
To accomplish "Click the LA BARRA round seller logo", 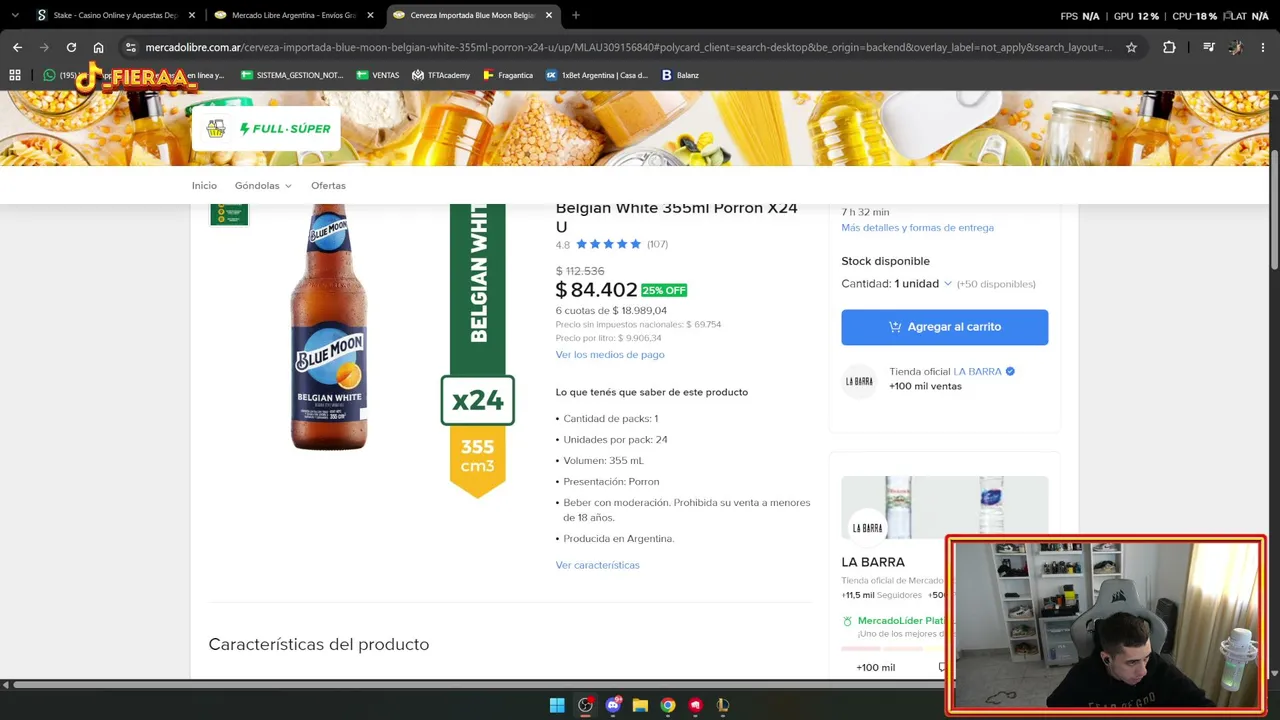I will coord(859,381).
